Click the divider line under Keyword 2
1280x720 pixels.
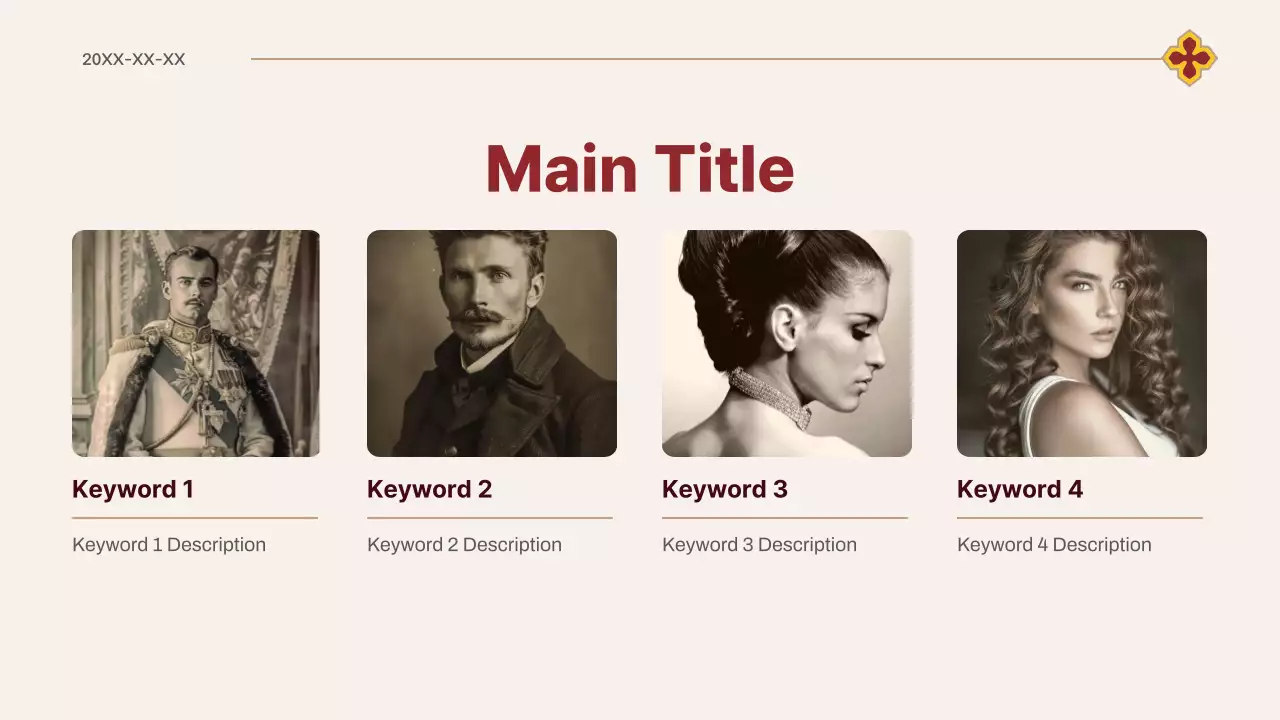(490, 518)
